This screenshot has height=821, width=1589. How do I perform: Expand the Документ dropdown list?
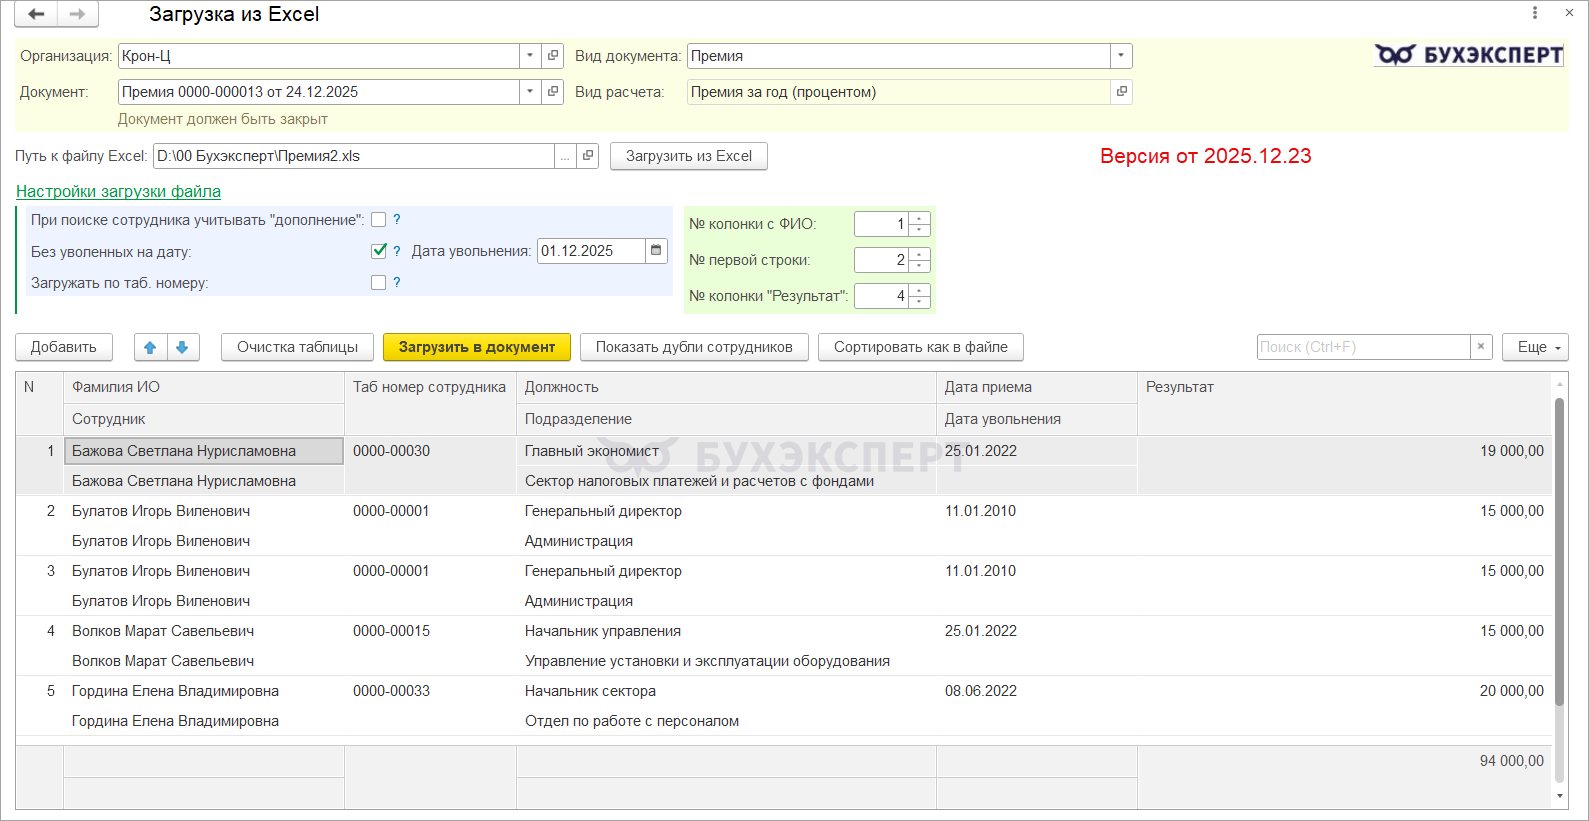(x=530, y=92)
